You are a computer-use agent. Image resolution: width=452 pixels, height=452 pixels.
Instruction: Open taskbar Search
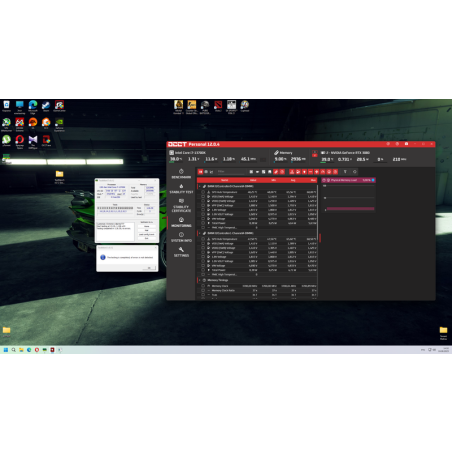click(x=13, y=350)
